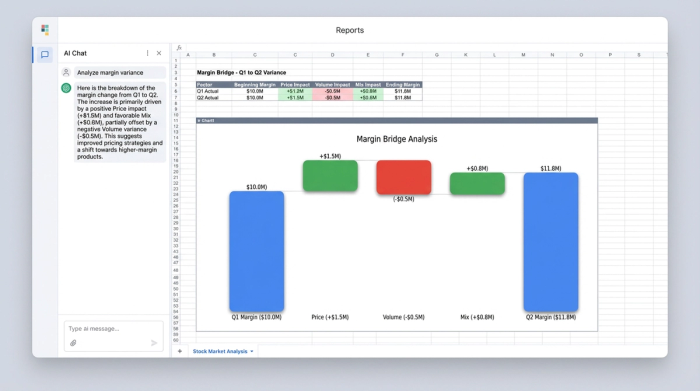The height and width of the screenshot is (391, 700).
Task: Click the blue Q2 Margin chart bar
Action: click(x=551, y=242)
